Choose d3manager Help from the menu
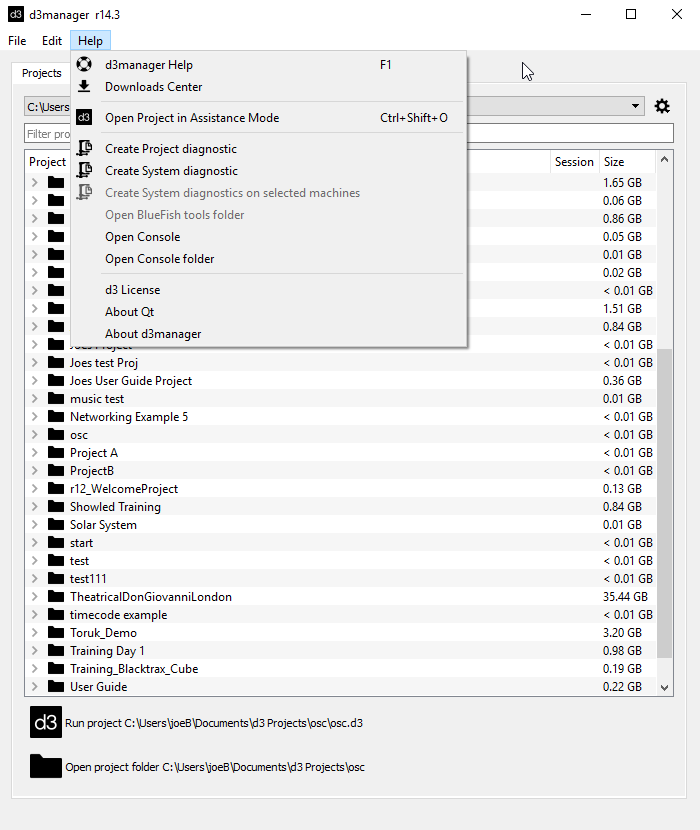This screenshot has width=700, height=830. [x=269, y=65]
